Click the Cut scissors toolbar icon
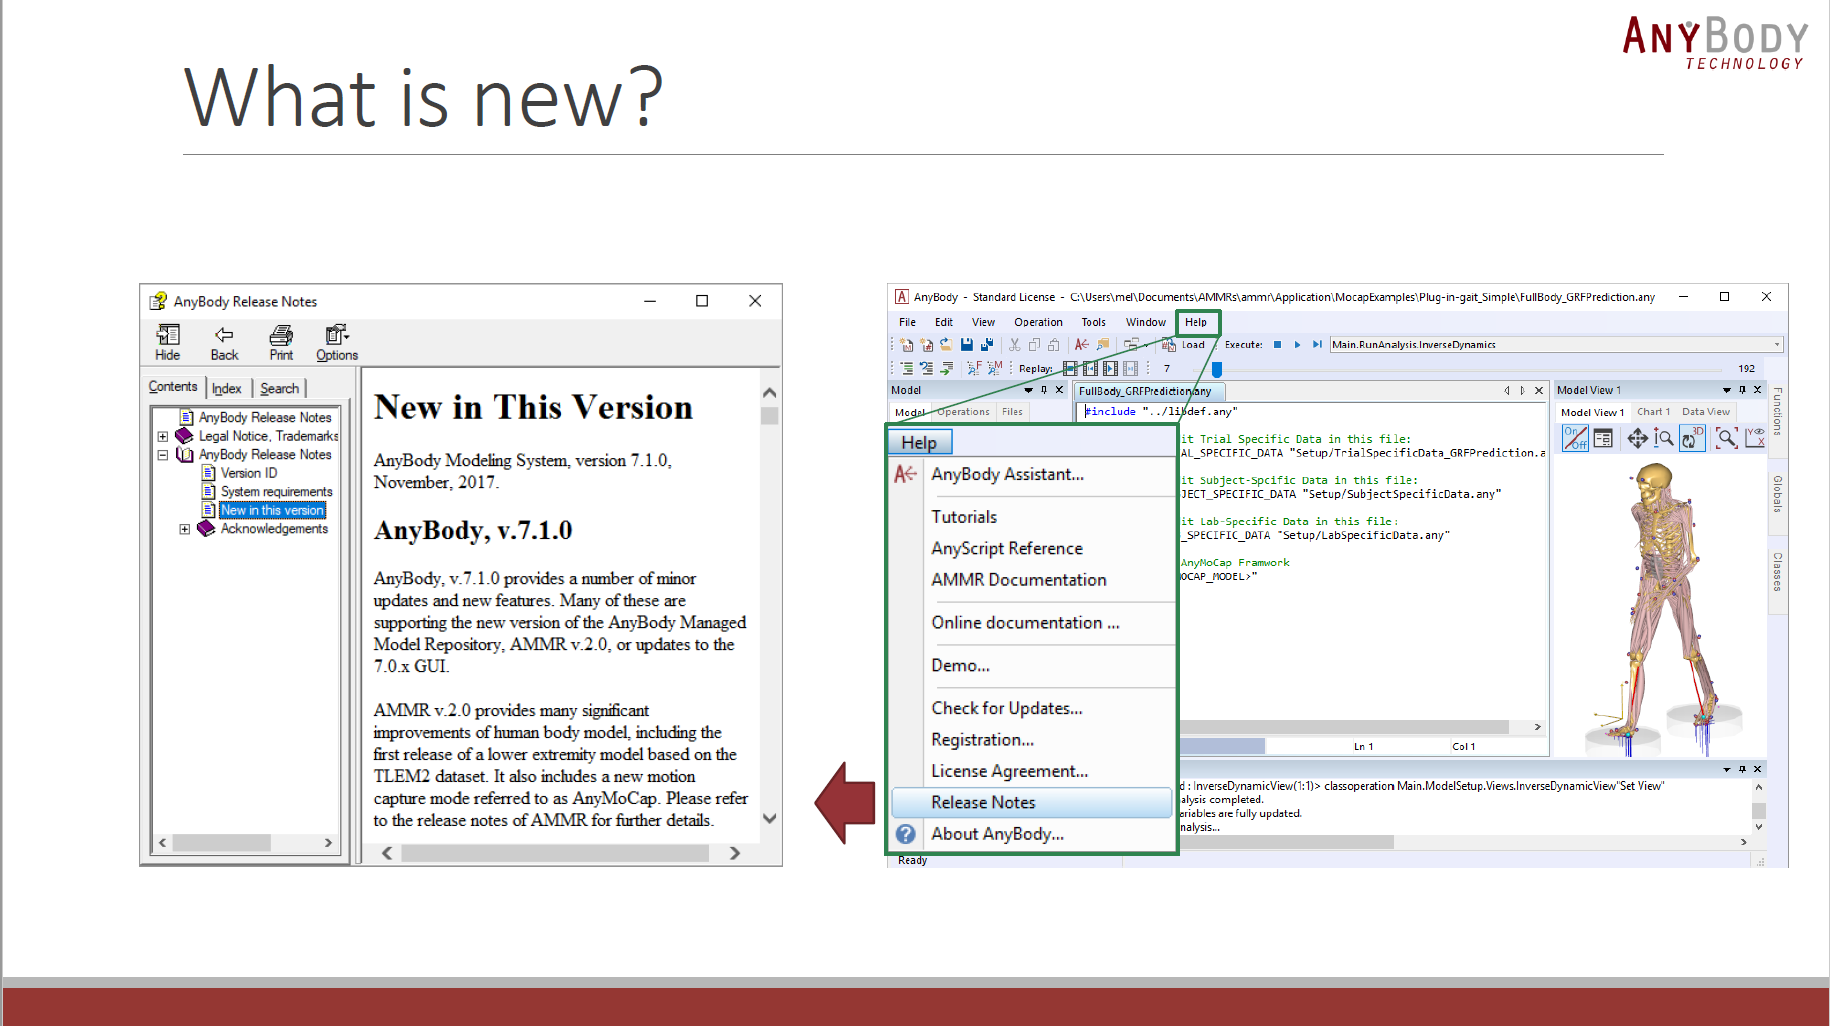Viewport: 1830px width, 1026px height. click(1014, 344)
